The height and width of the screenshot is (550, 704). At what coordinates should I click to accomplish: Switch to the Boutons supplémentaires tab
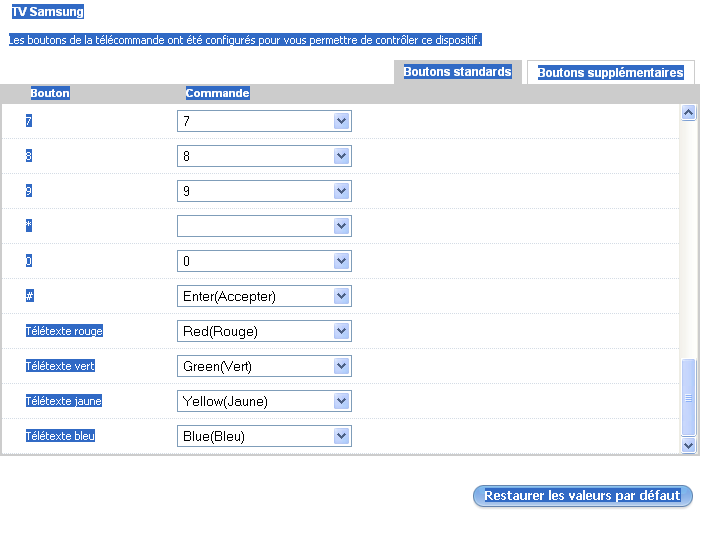click(x=610, y=72)
